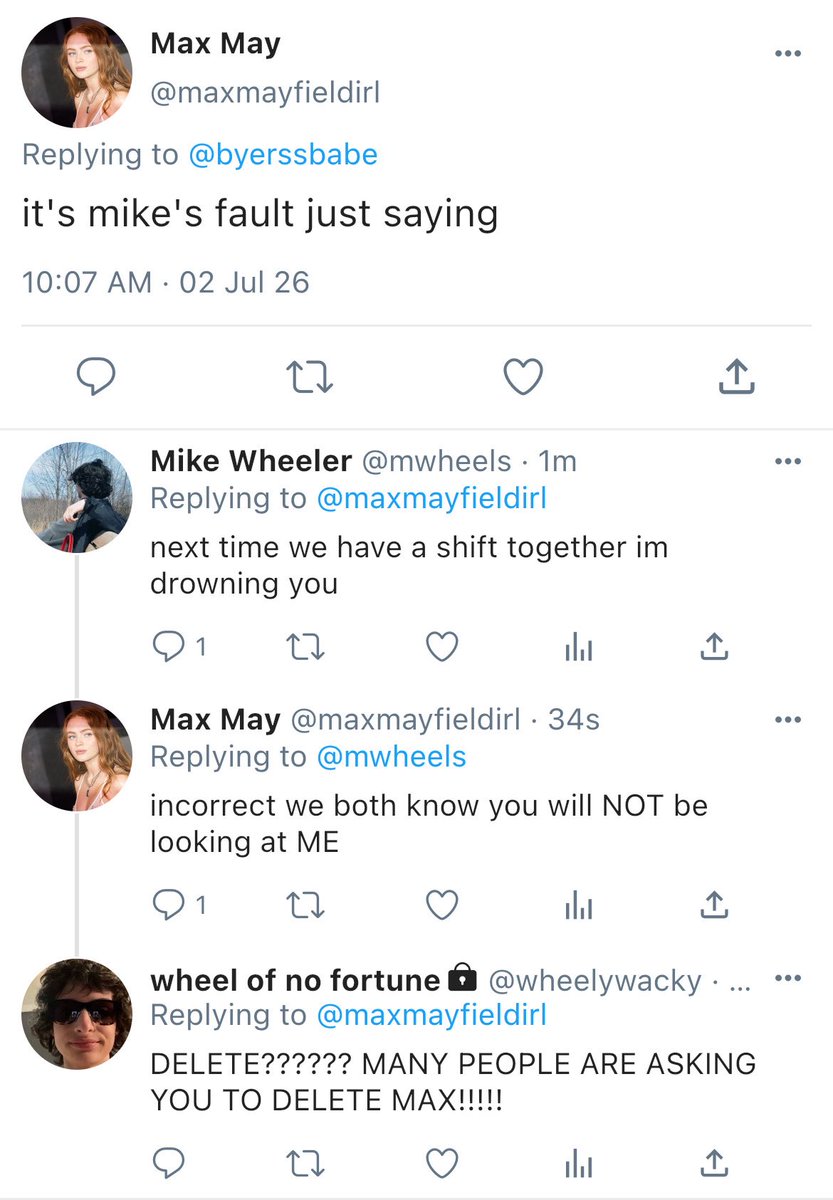Open the @mwheels mention link
The width and height of the screenshot is (833, 1200).
(391, 757)
